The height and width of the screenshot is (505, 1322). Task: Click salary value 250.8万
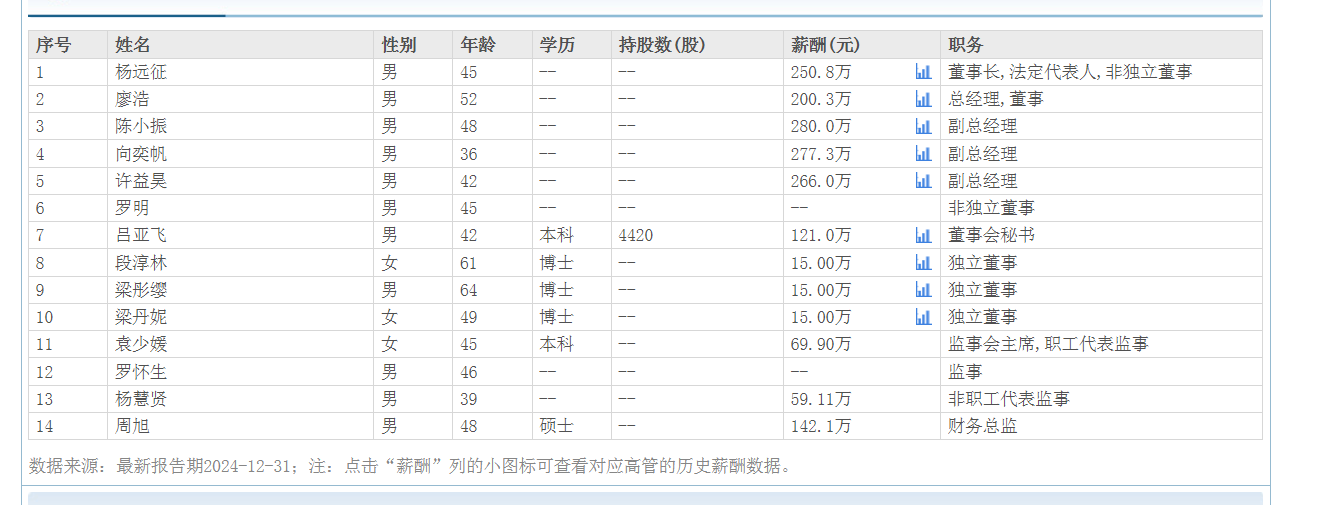[x=821, y=72]
